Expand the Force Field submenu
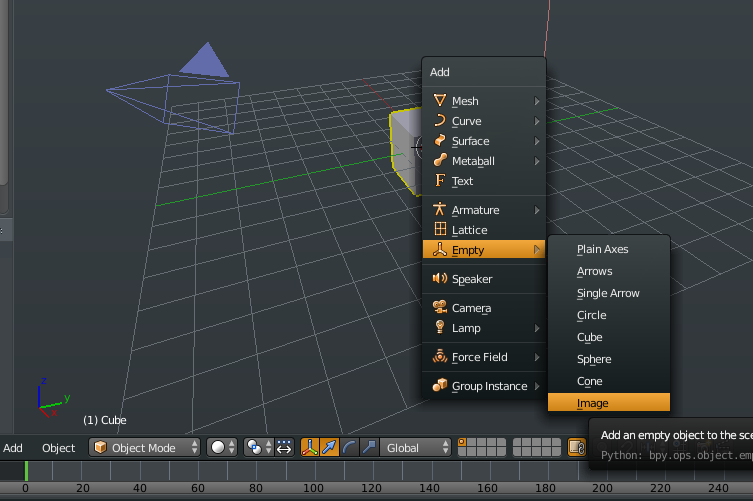This screenshot has width=753, height=501. (x=484, y=357)
